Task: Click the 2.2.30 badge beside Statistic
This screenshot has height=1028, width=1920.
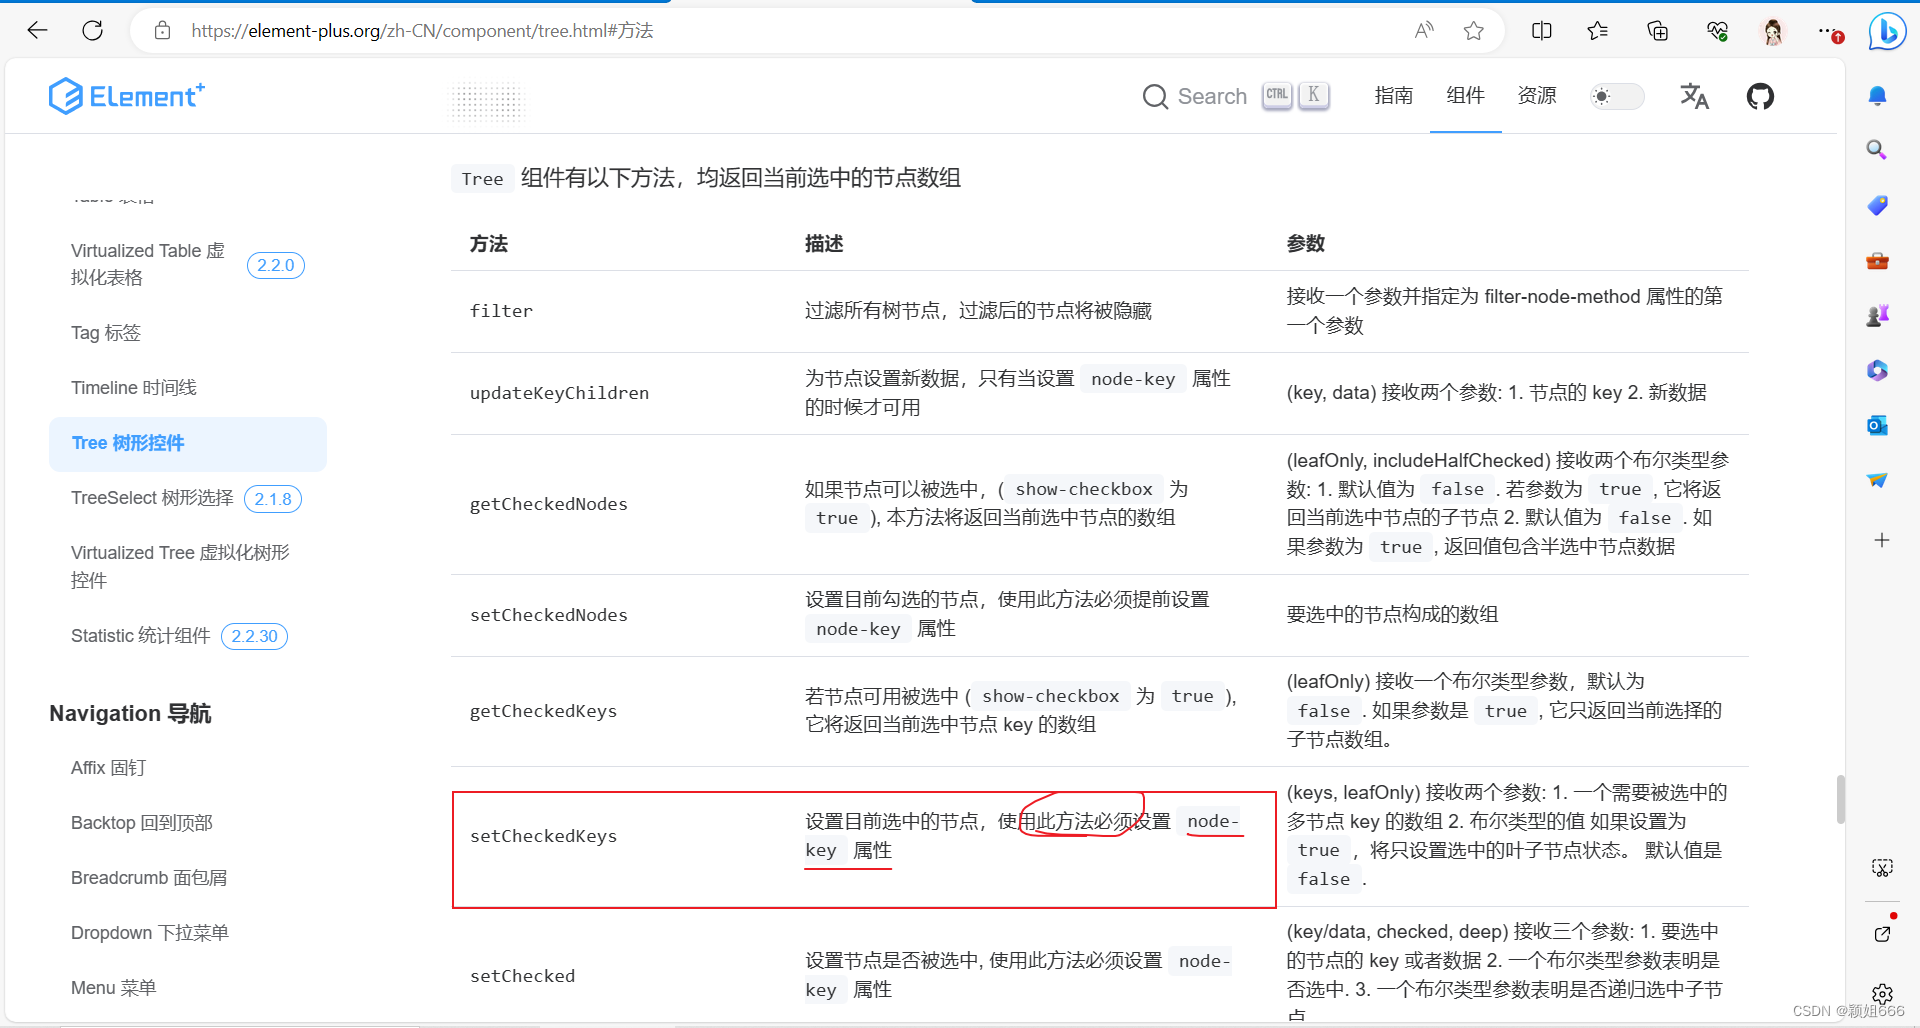Action: click(254, 636)
